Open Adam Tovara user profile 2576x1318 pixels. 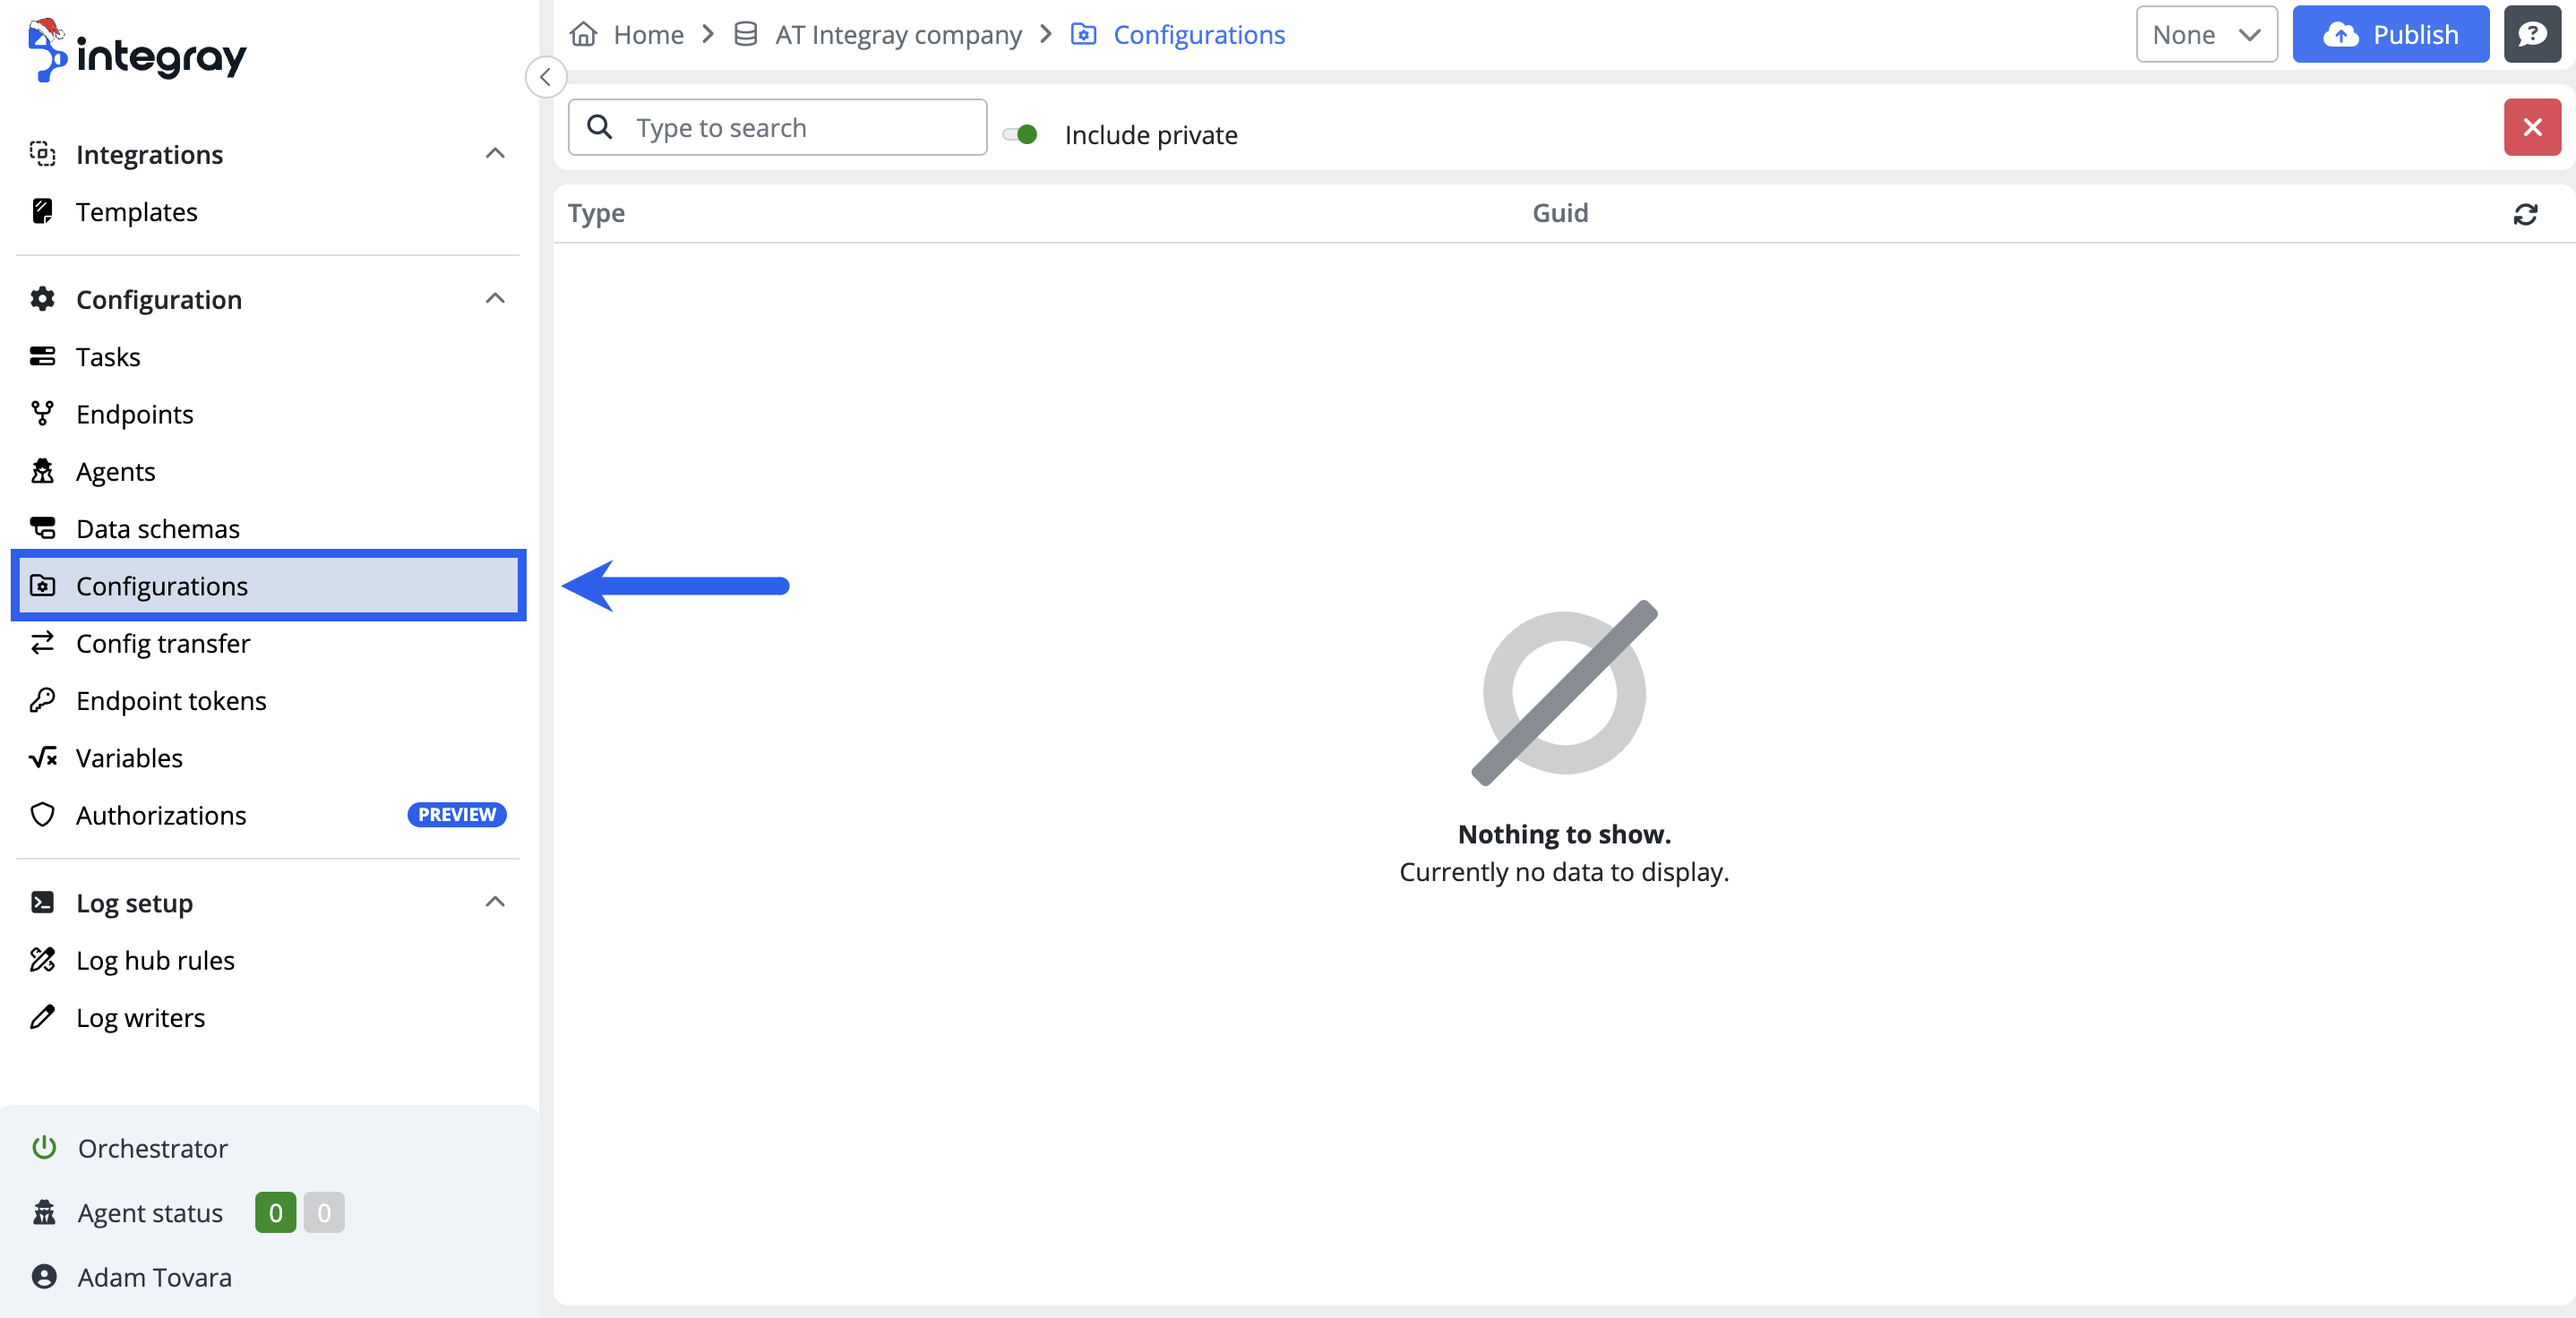154,1277
